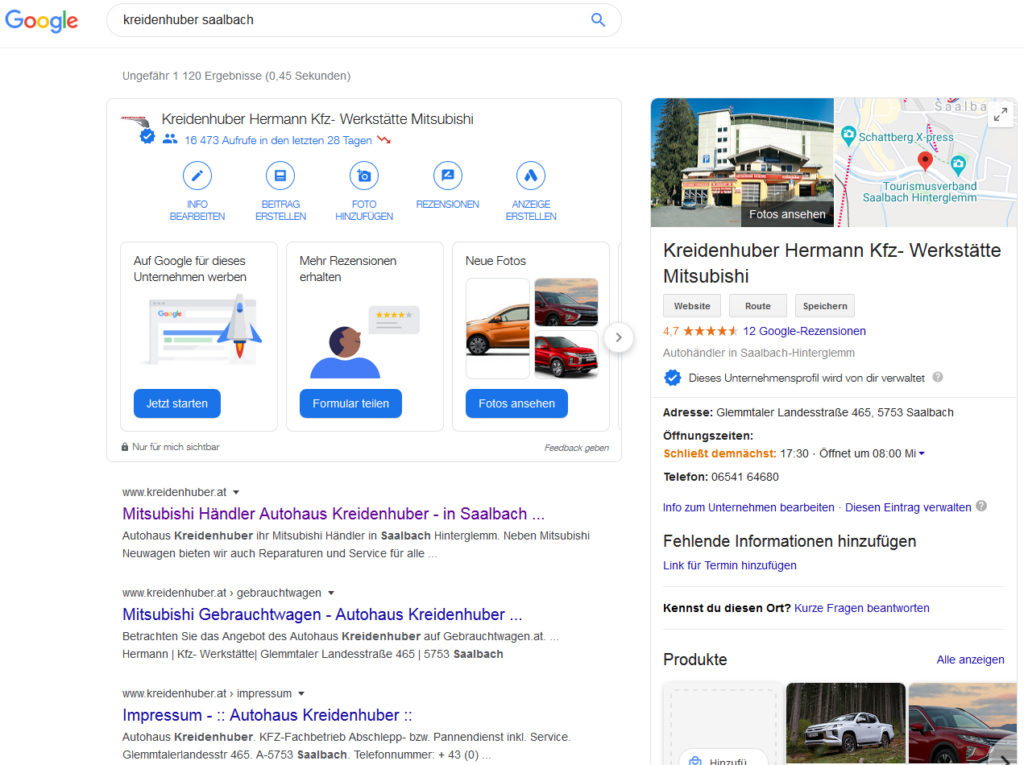Click the red downward trend arrow
The width and height of the screenshot is (1024, 765).
(x=383, y=140)
